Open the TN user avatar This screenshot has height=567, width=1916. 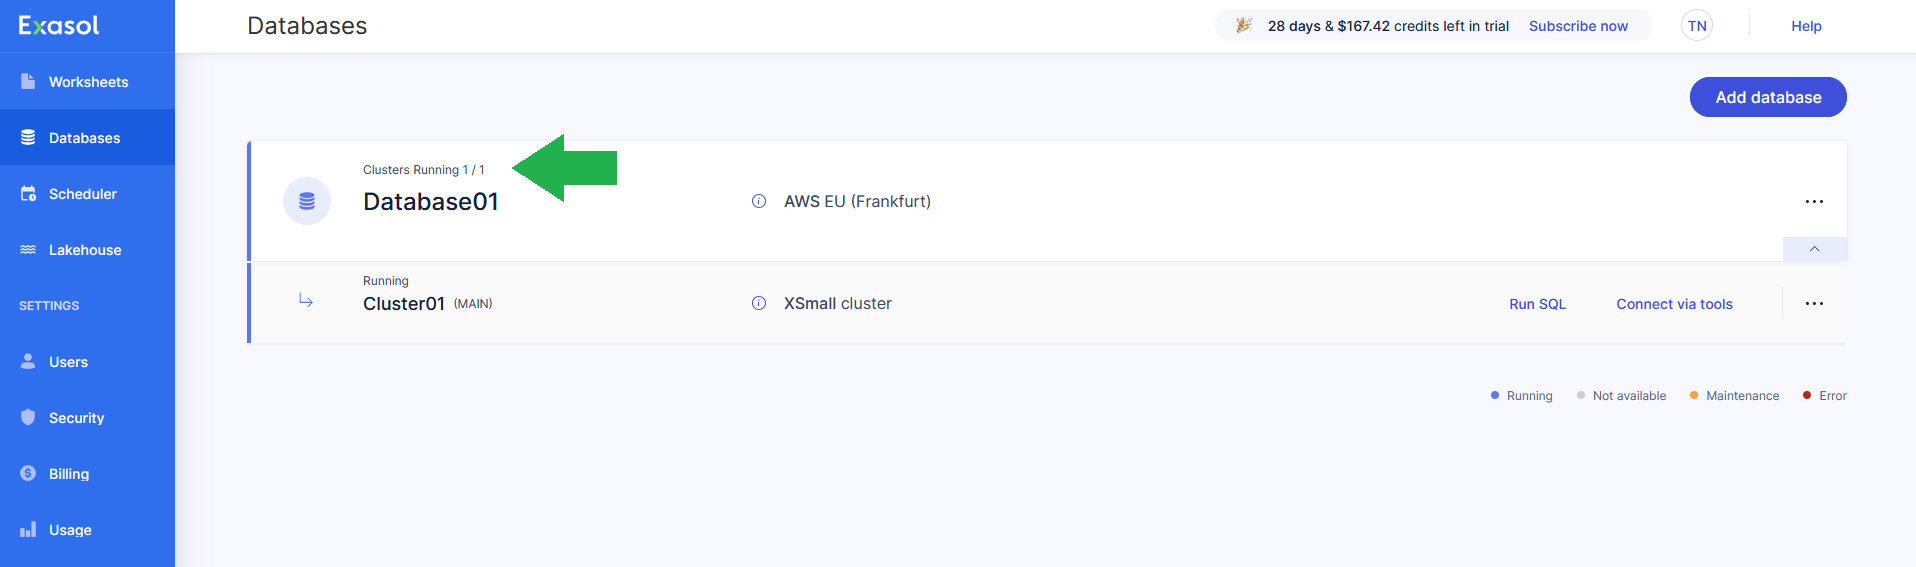pos(1697,26)
